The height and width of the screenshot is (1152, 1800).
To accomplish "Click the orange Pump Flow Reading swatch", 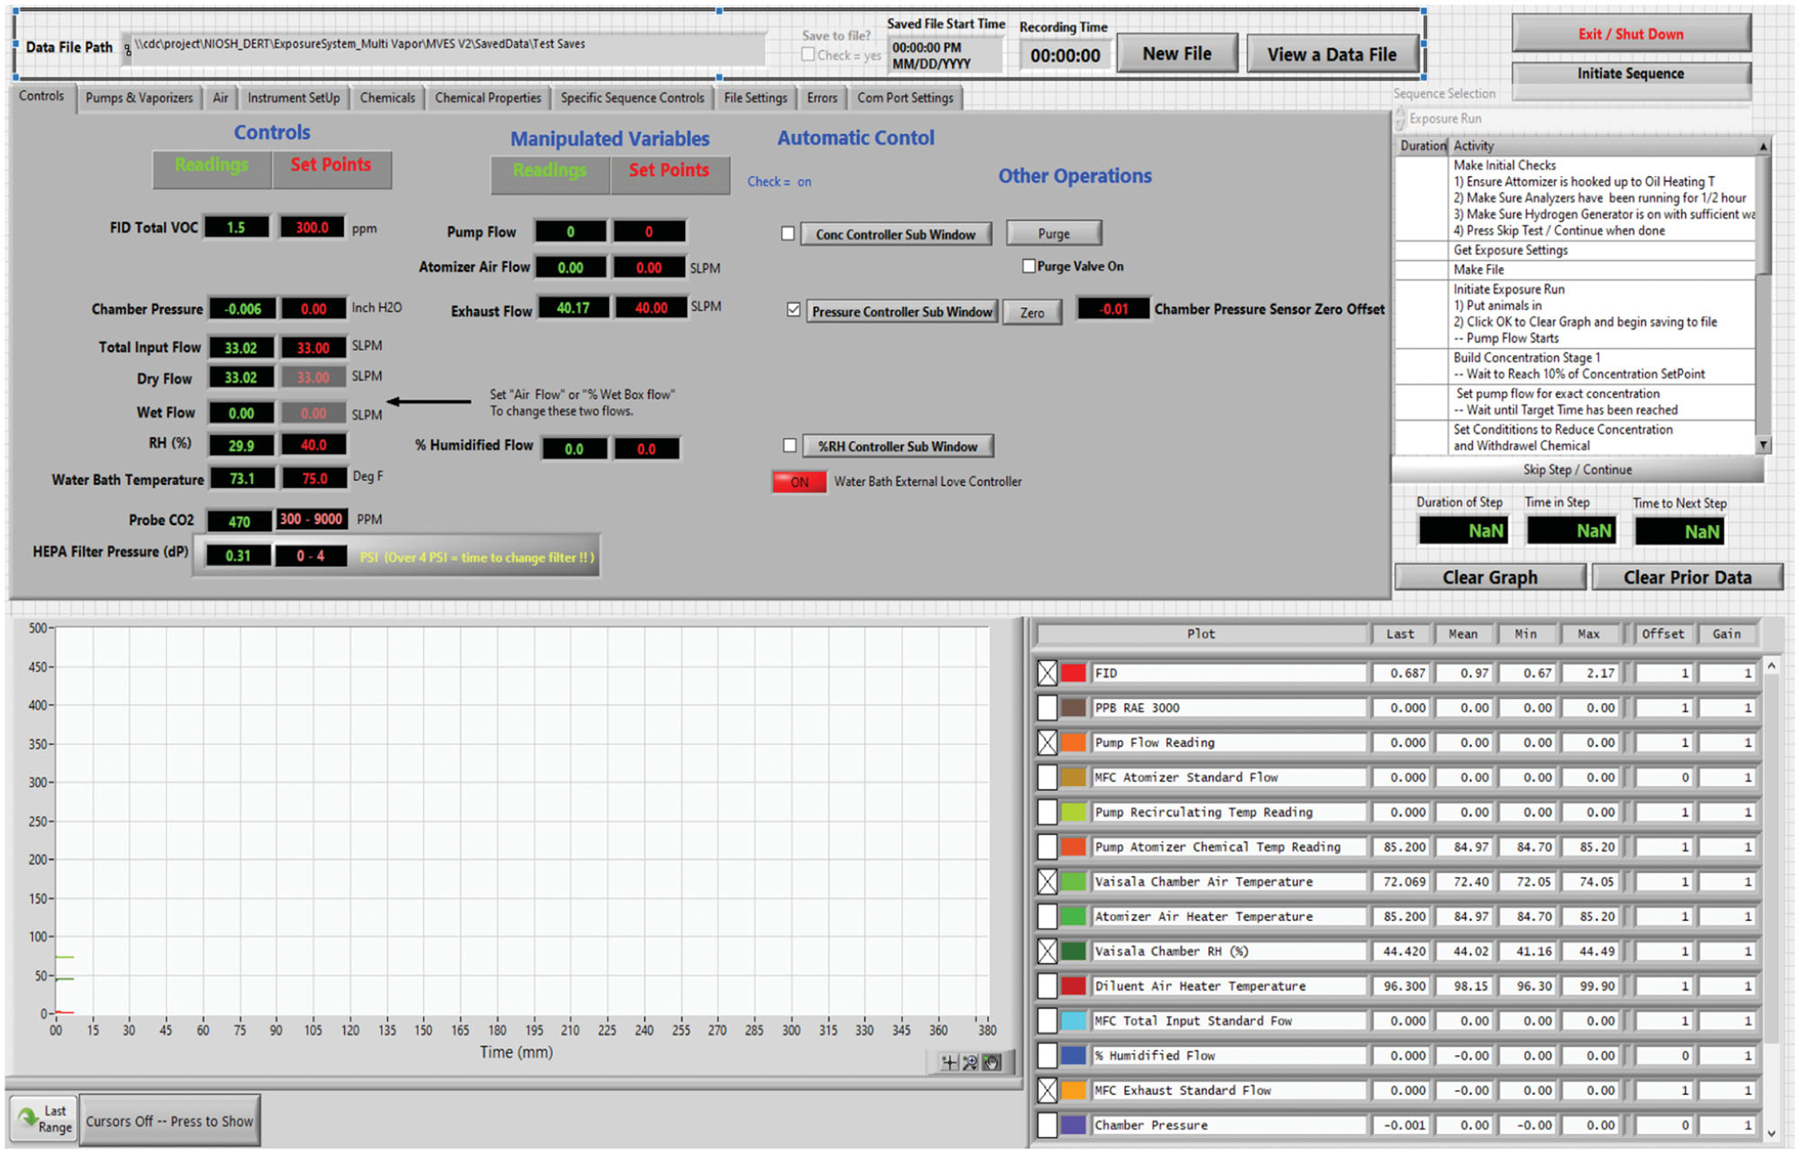I will point(1073,743).
